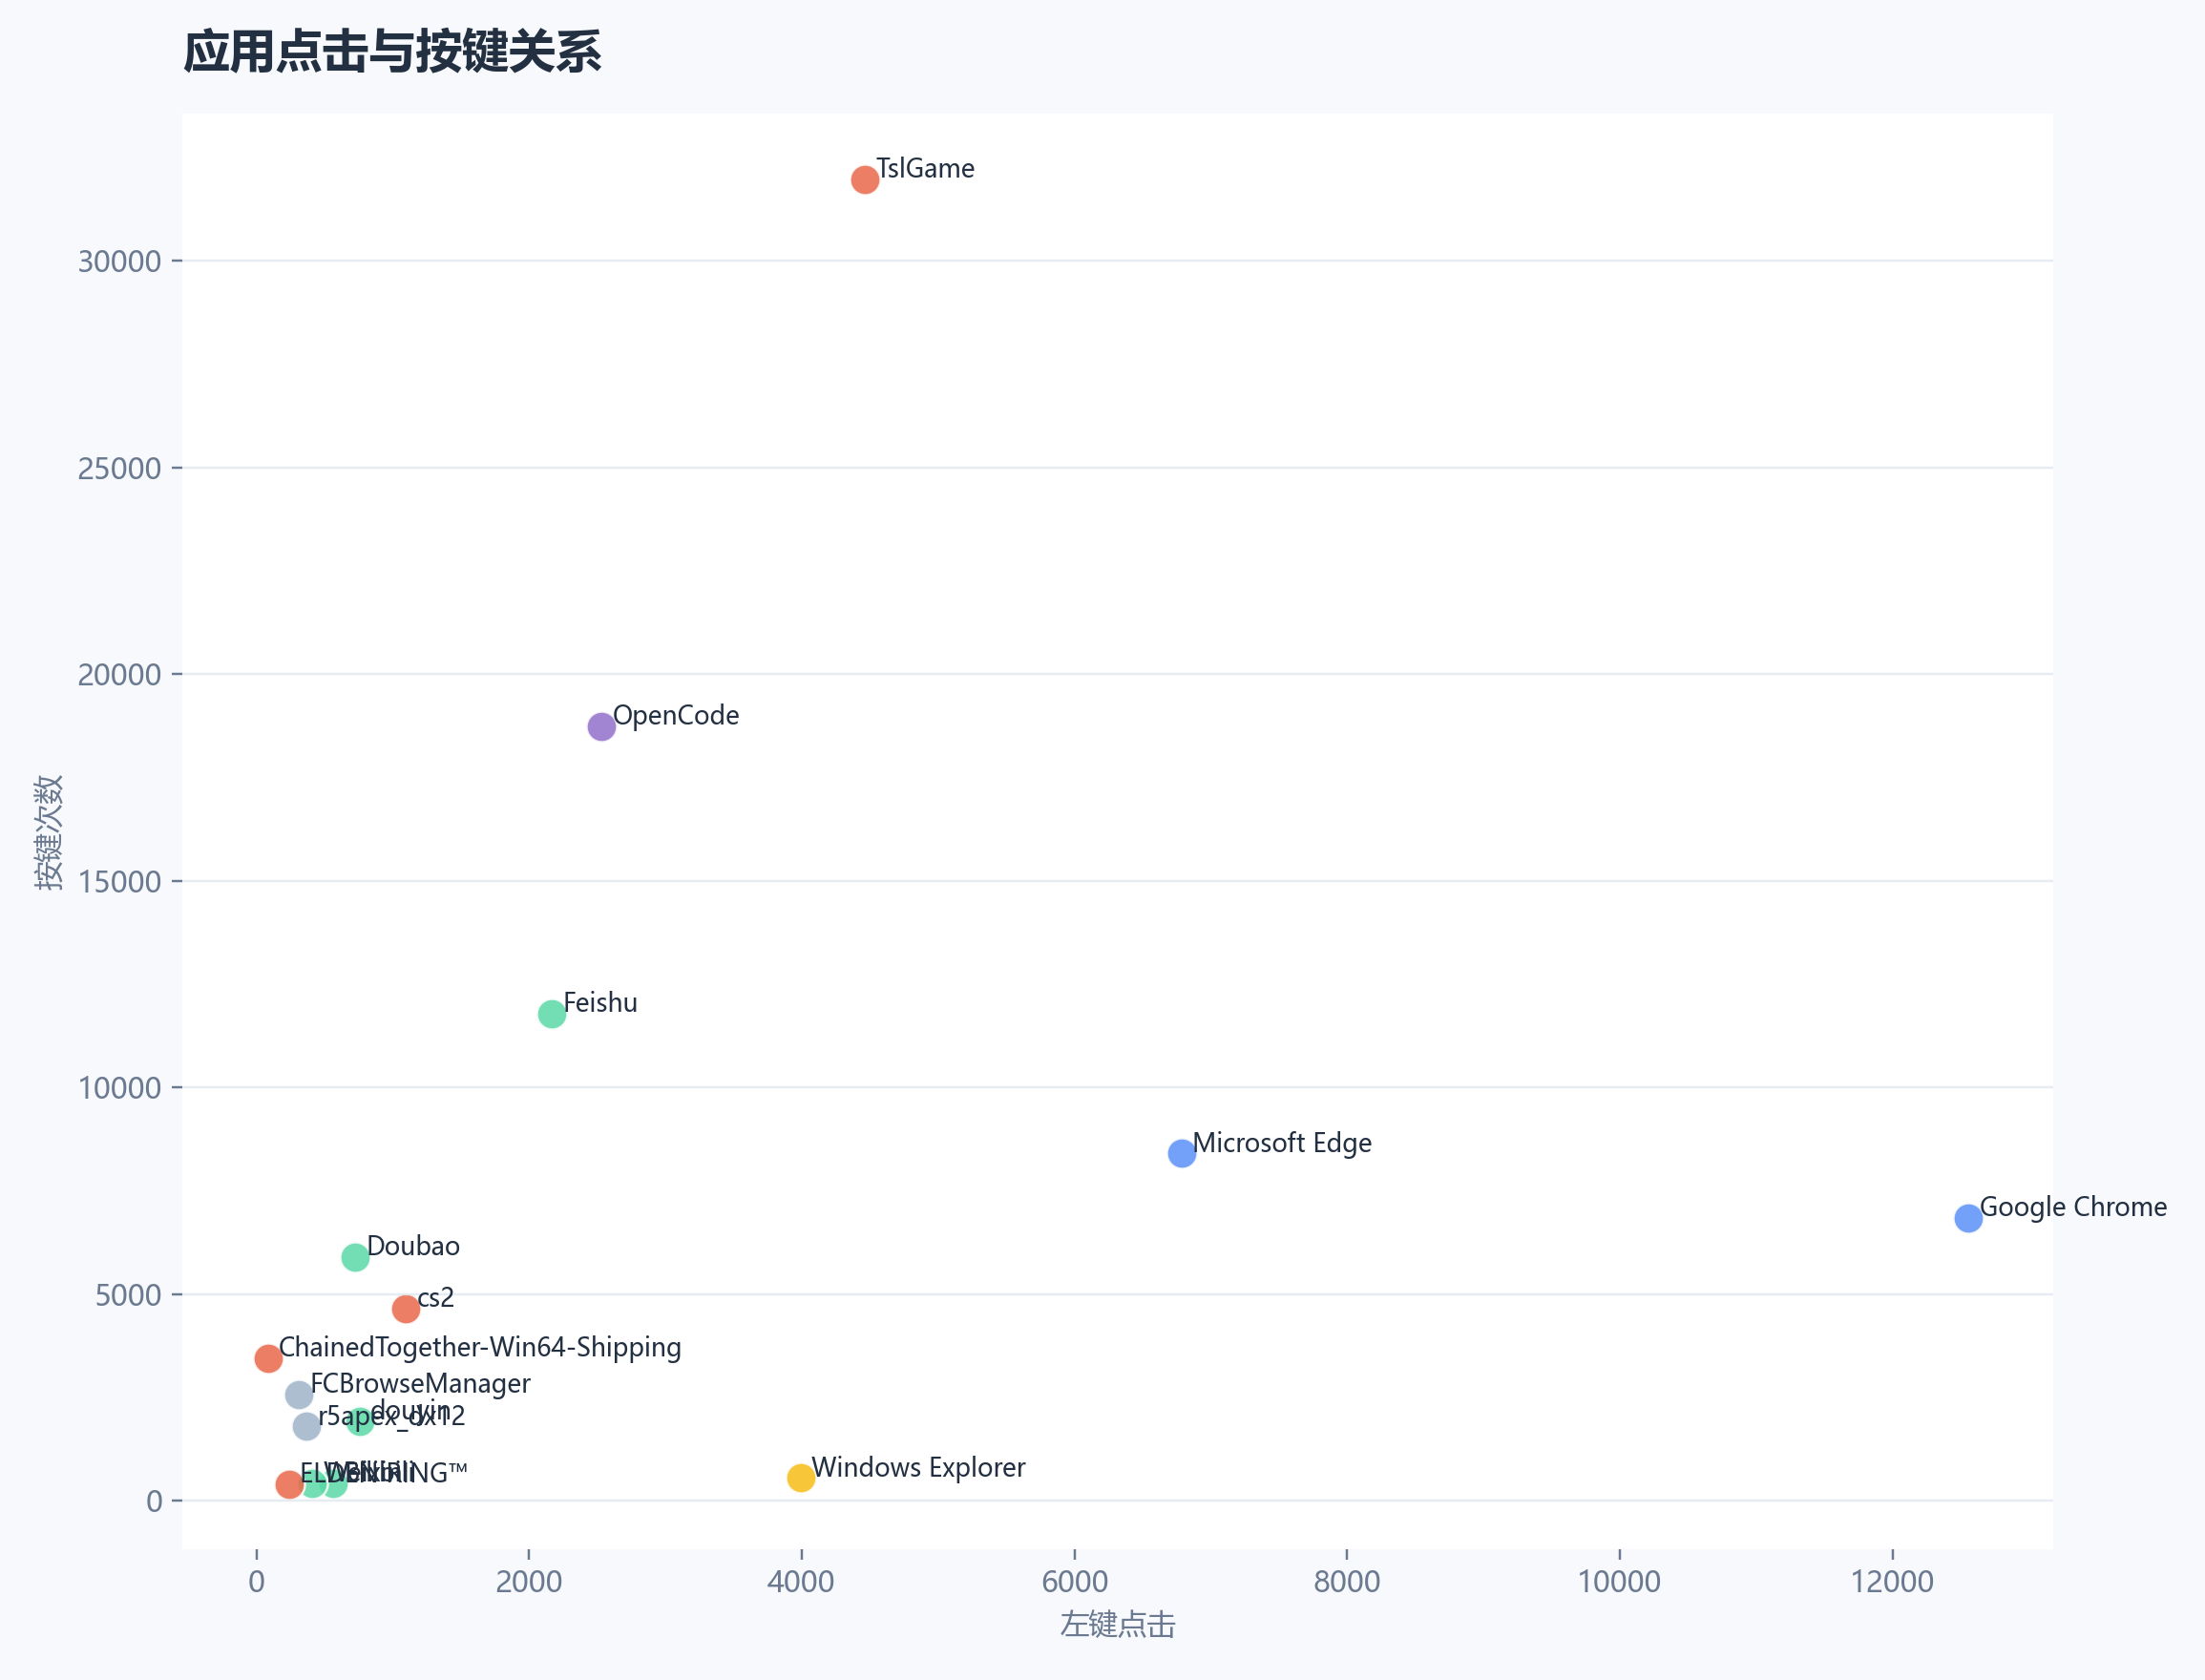This screenshot has width=2205, height=1680.
Task: Click the Google Chrome blue dot
Action: tap(1968, 1218)
